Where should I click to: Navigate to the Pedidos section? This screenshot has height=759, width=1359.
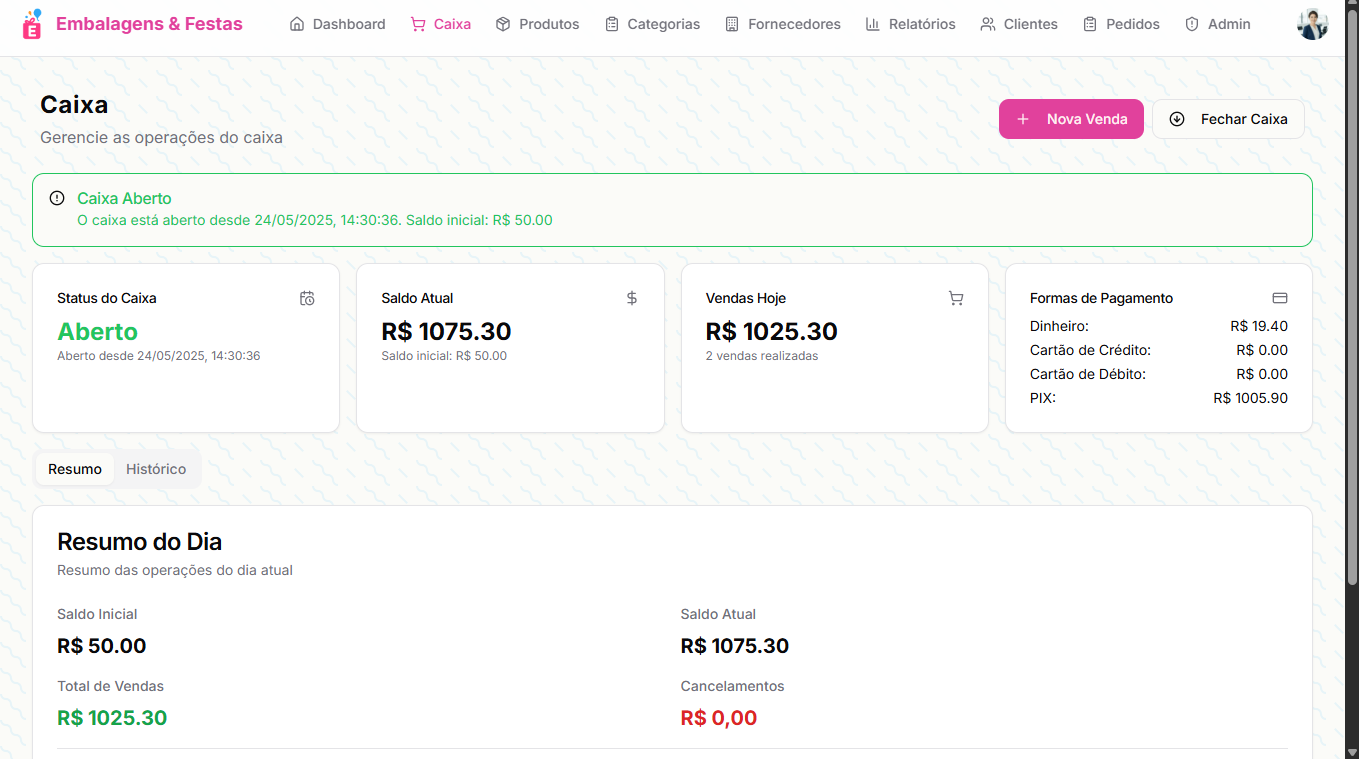[x=1121, y=24]
